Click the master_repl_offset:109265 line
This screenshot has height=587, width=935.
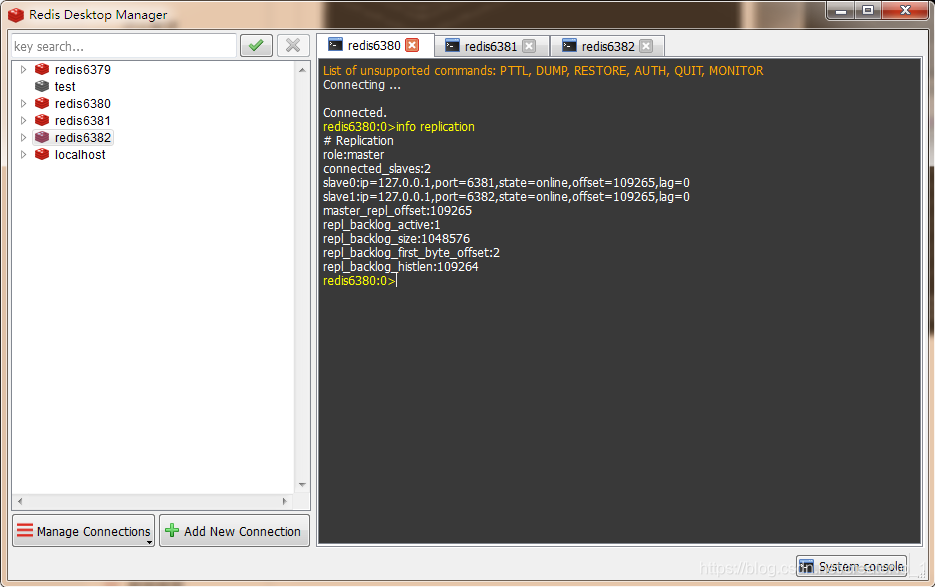pyautogui.click(x=397, y=211)
